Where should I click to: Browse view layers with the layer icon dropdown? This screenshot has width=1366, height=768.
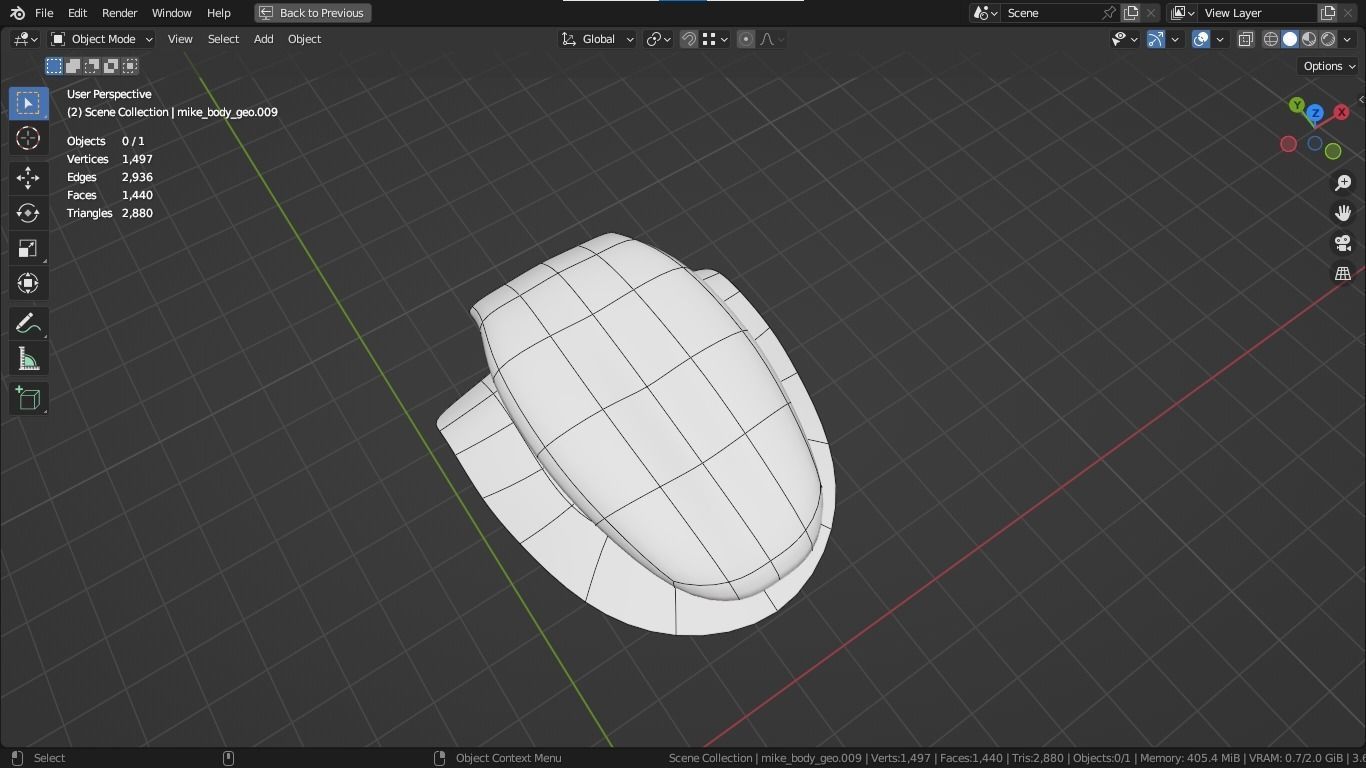pyautogui.click(x=1183, y=13)
